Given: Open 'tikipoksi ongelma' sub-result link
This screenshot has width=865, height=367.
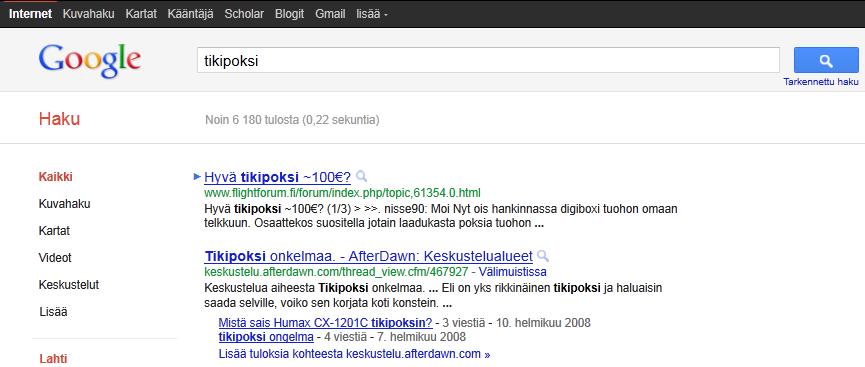Looking at the screenshot, I should pyautogui.click(x=266, y=337).
